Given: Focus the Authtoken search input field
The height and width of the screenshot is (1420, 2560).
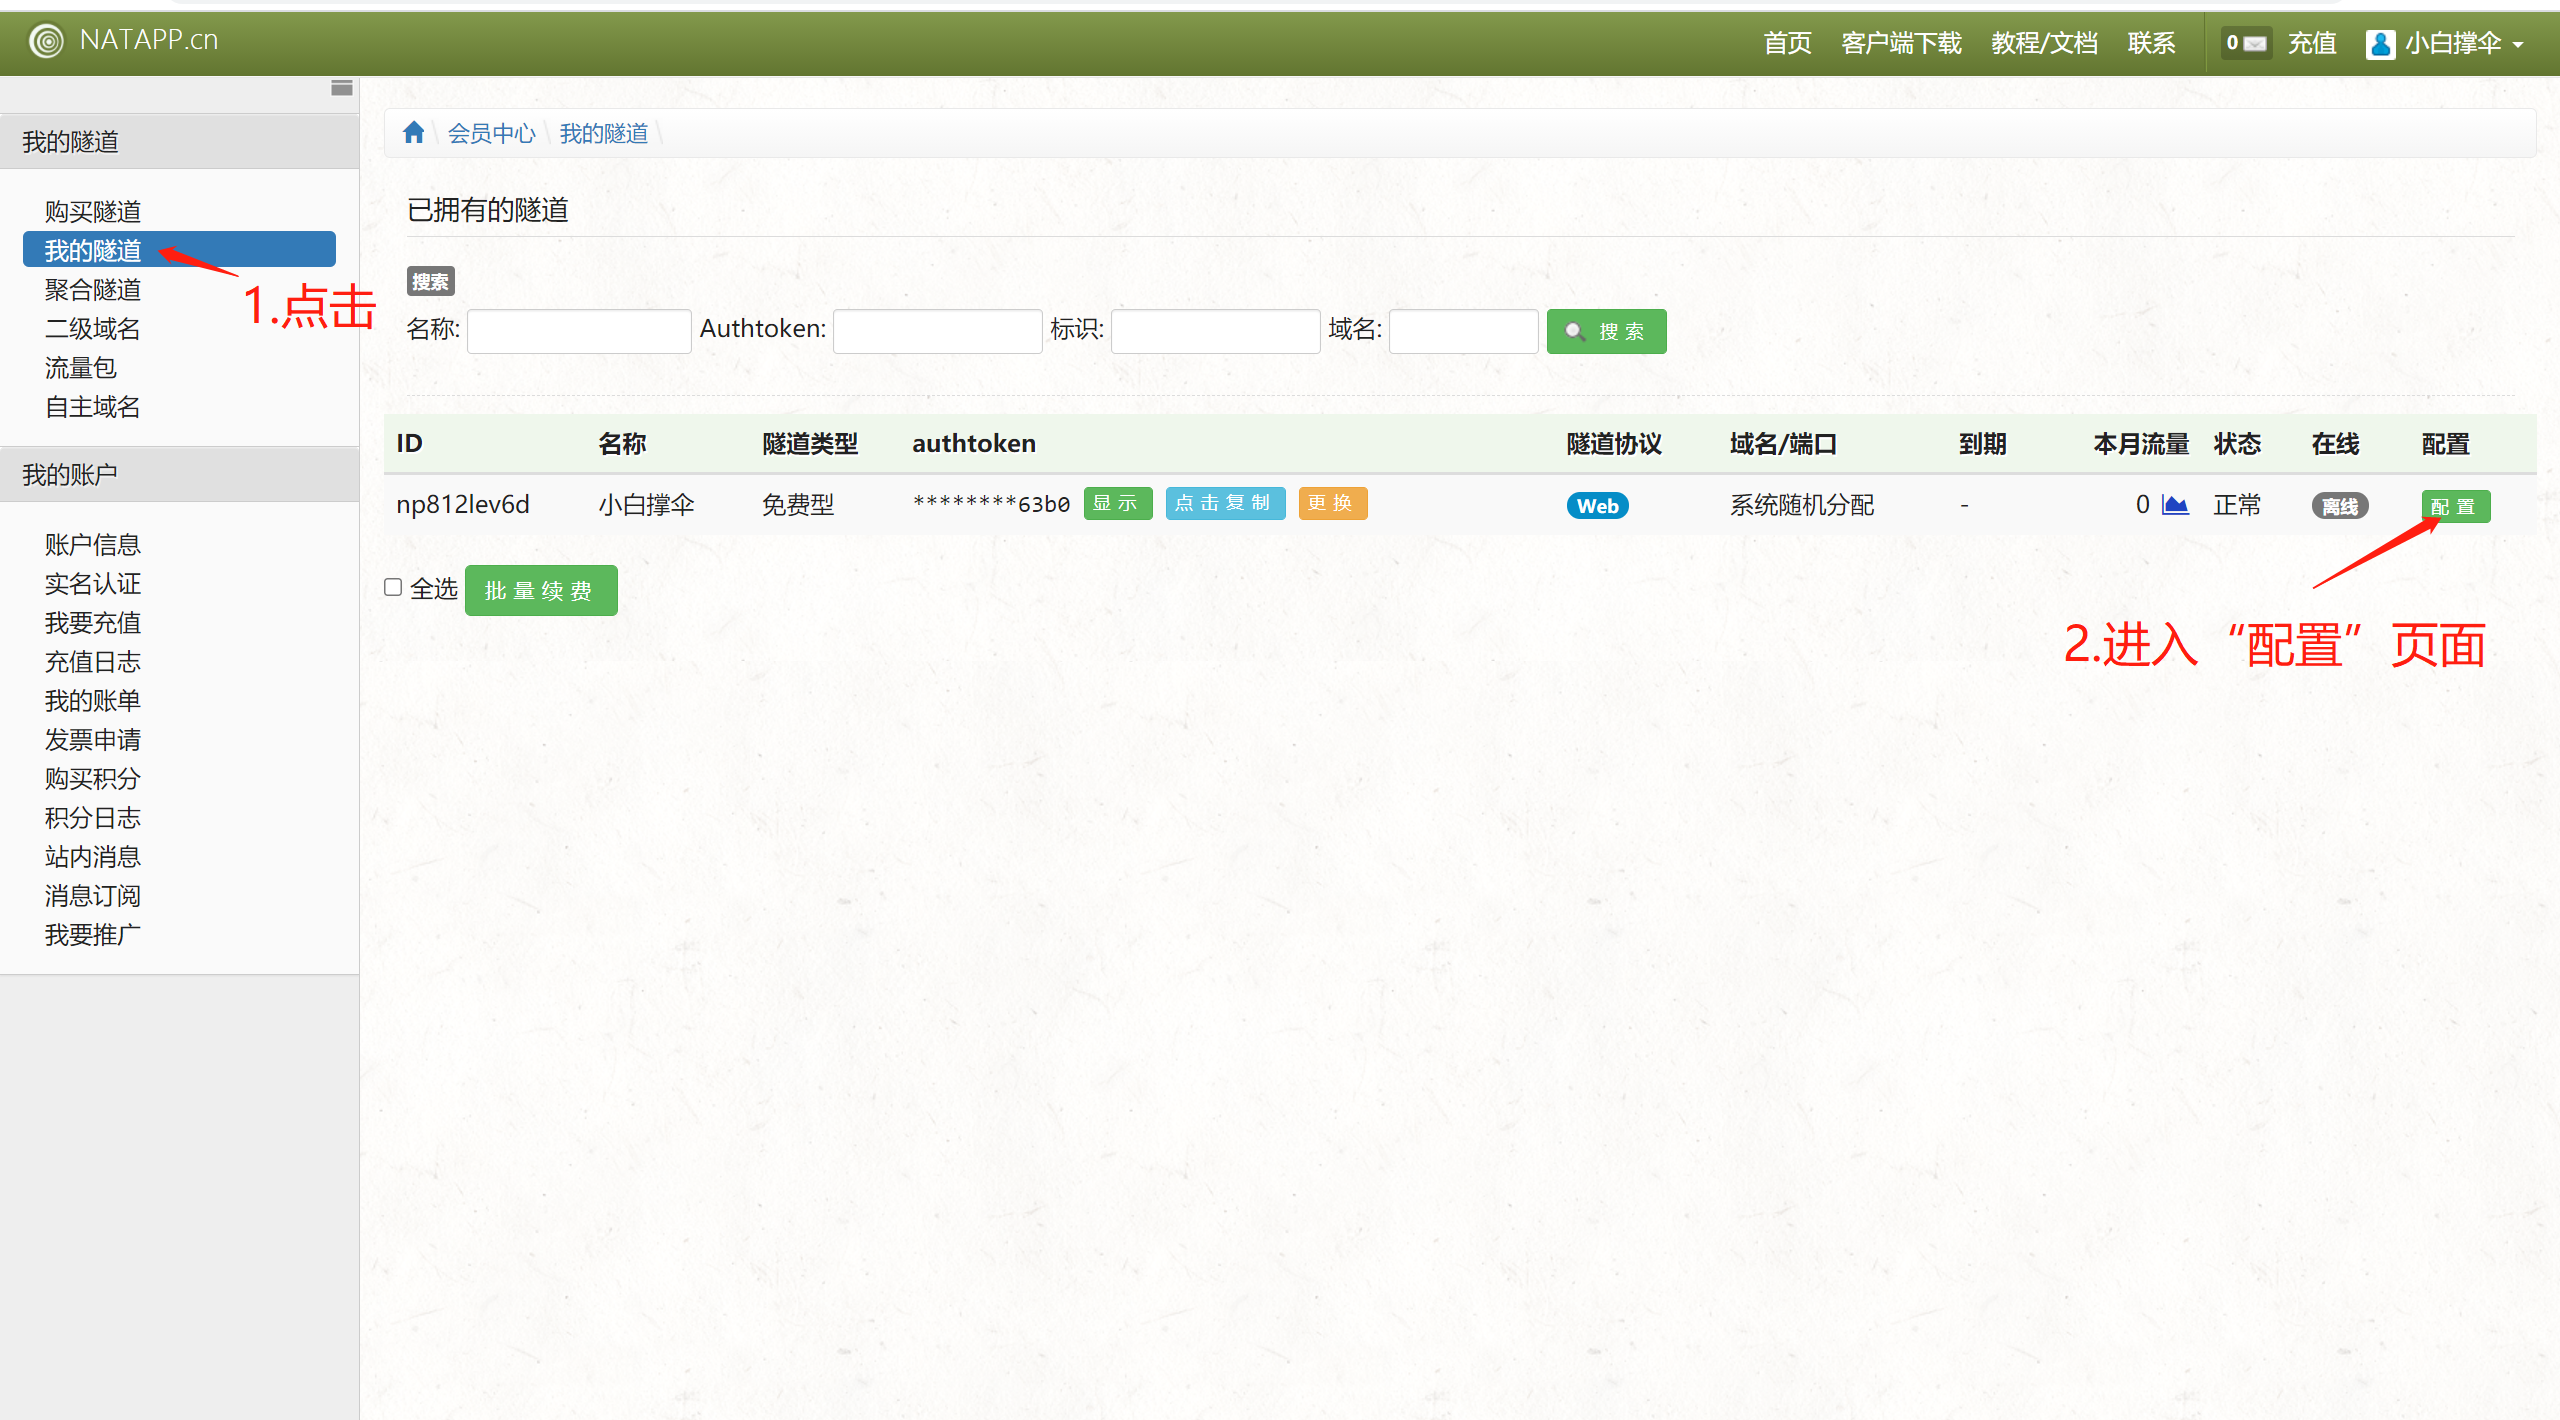Looking at the screenshot, I should click(x=937, y=331).
